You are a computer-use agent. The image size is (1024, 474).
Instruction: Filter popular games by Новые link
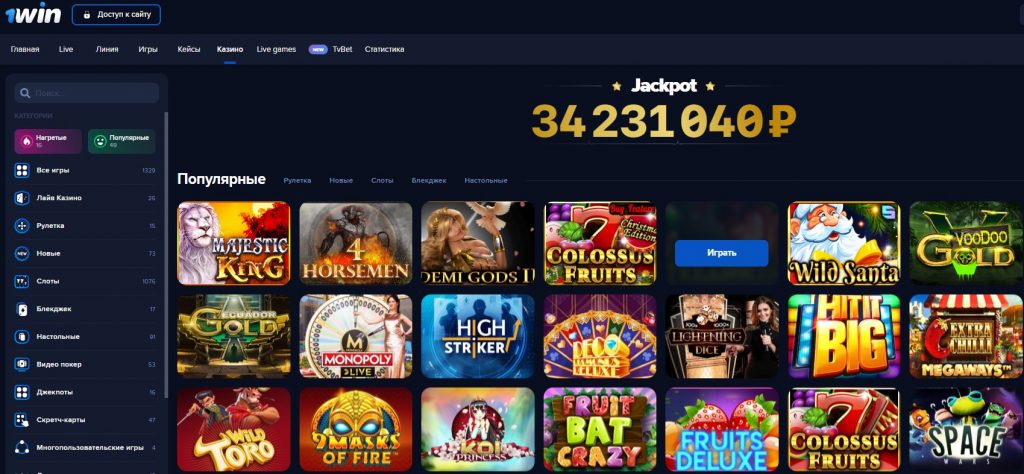[x=341, y=180]
